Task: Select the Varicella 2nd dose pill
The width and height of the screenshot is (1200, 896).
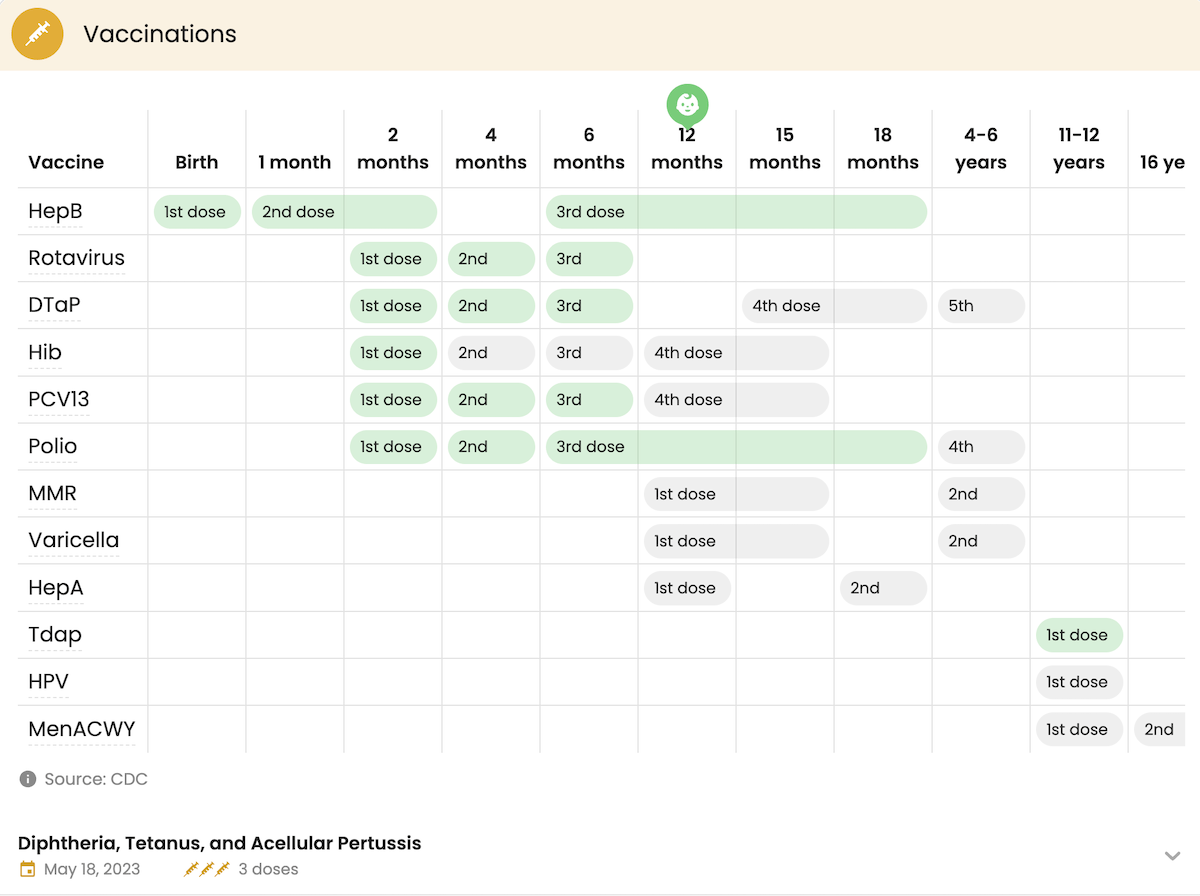Action: pos(981,541)
